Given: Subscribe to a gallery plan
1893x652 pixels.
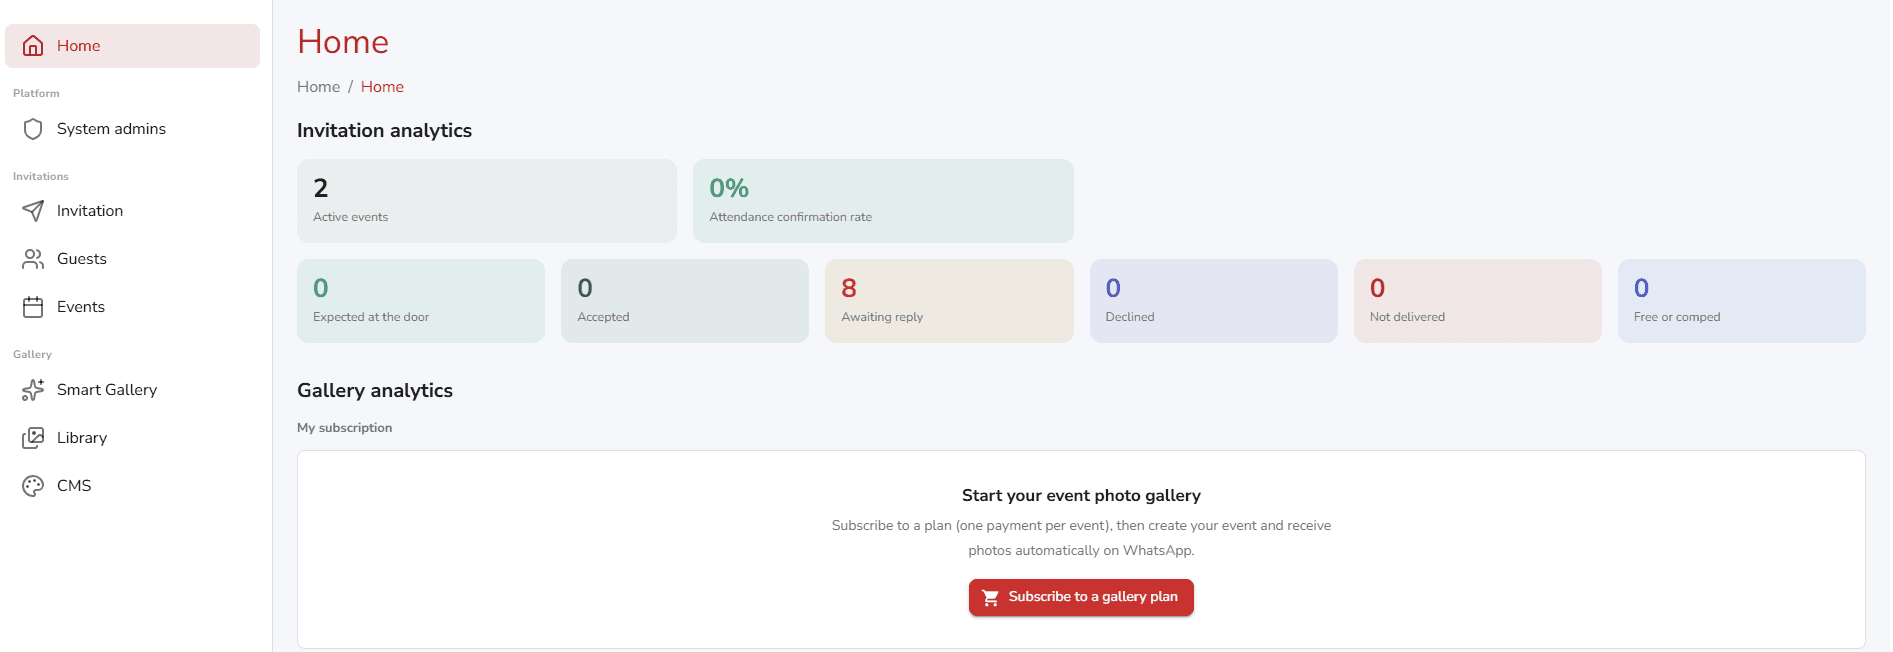Looking at the screenshot, I should point(1081,597).
